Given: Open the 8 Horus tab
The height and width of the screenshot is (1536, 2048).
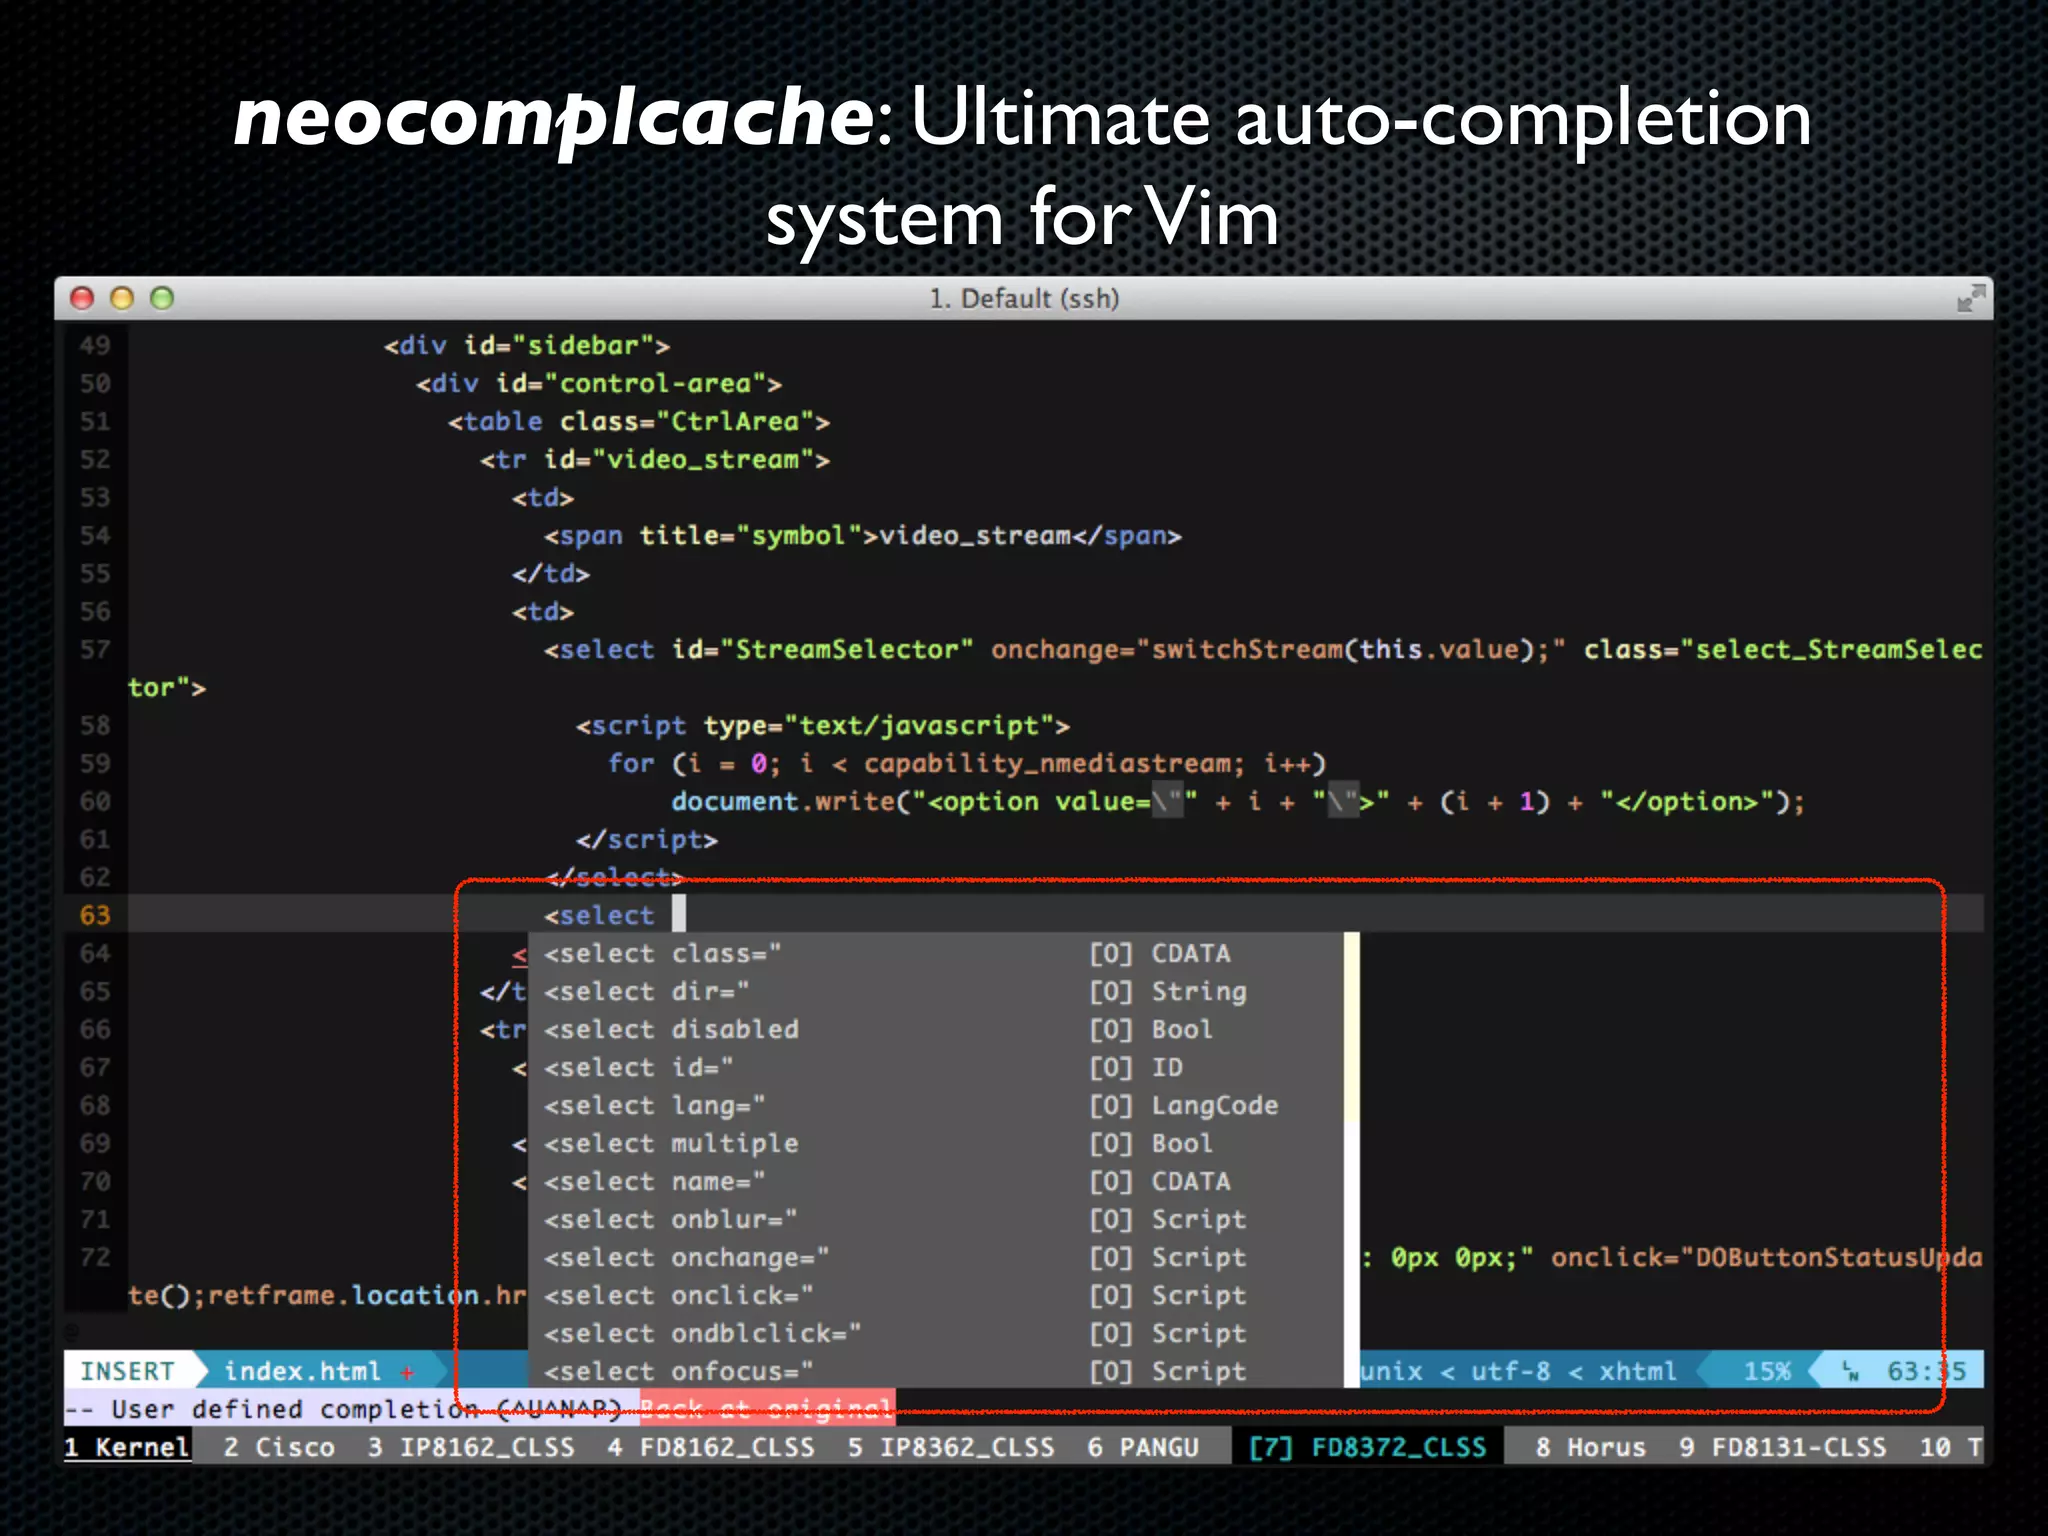Looking at the screenshot, I should (1590, 1447).
